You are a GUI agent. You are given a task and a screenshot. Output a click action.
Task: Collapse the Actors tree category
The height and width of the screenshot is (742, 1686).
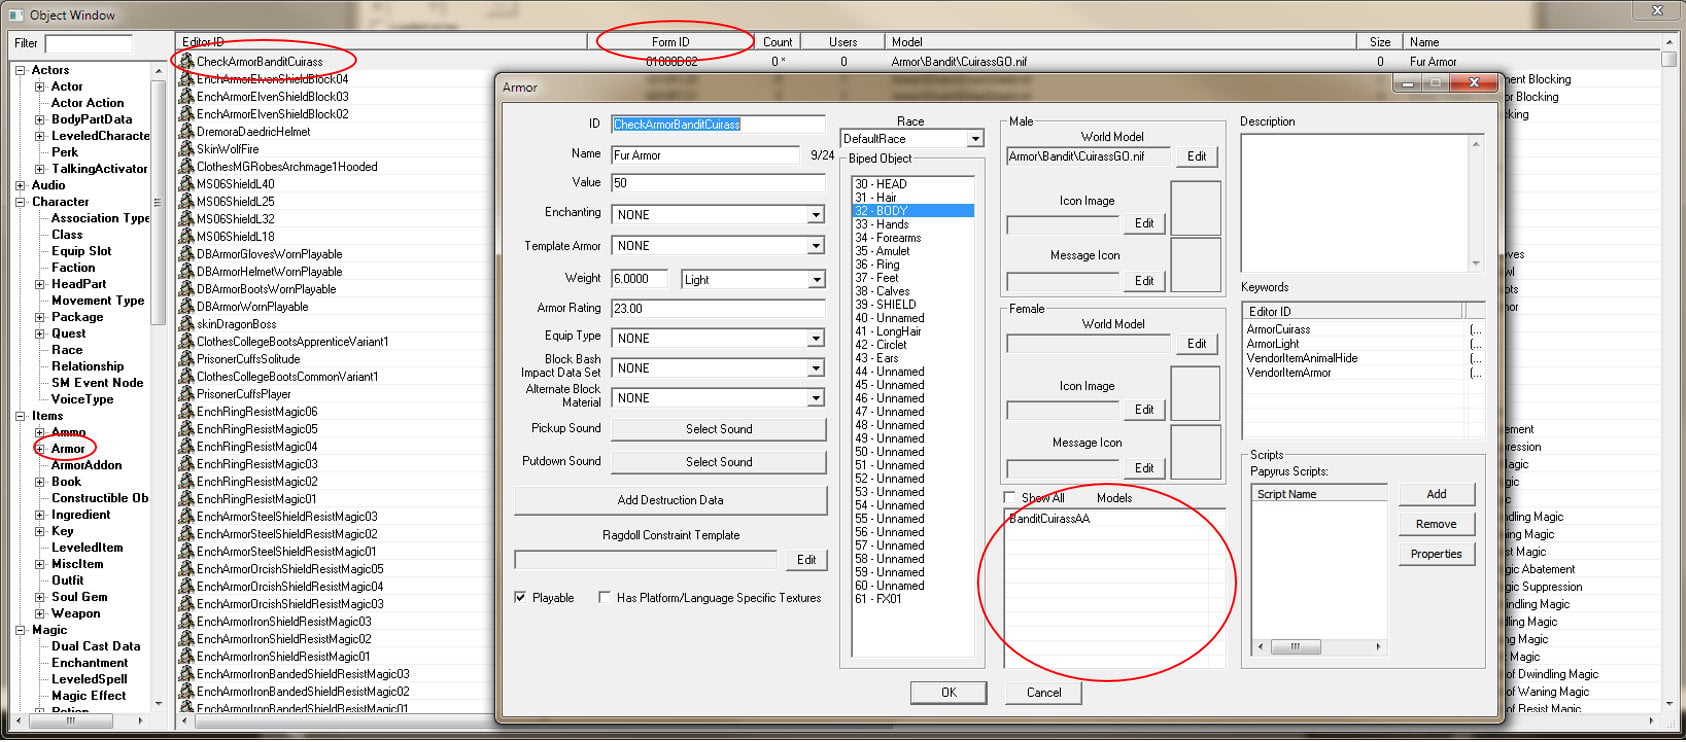click(20, 70)
